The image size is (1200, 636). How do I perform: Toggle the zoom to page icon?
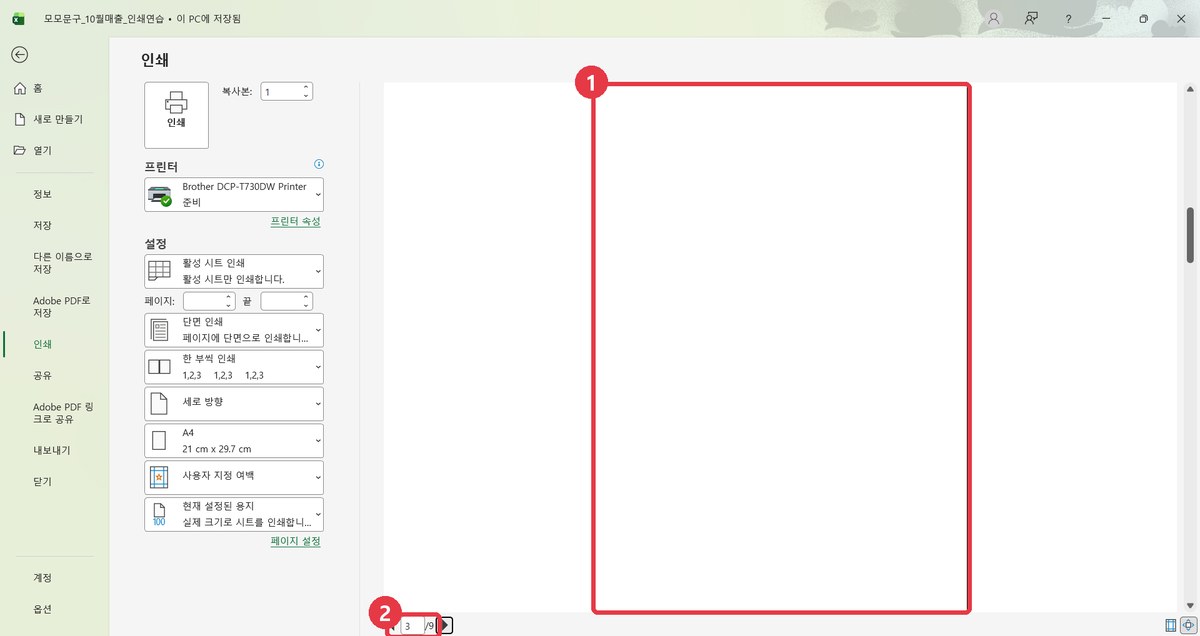[x=1189, y=625]
